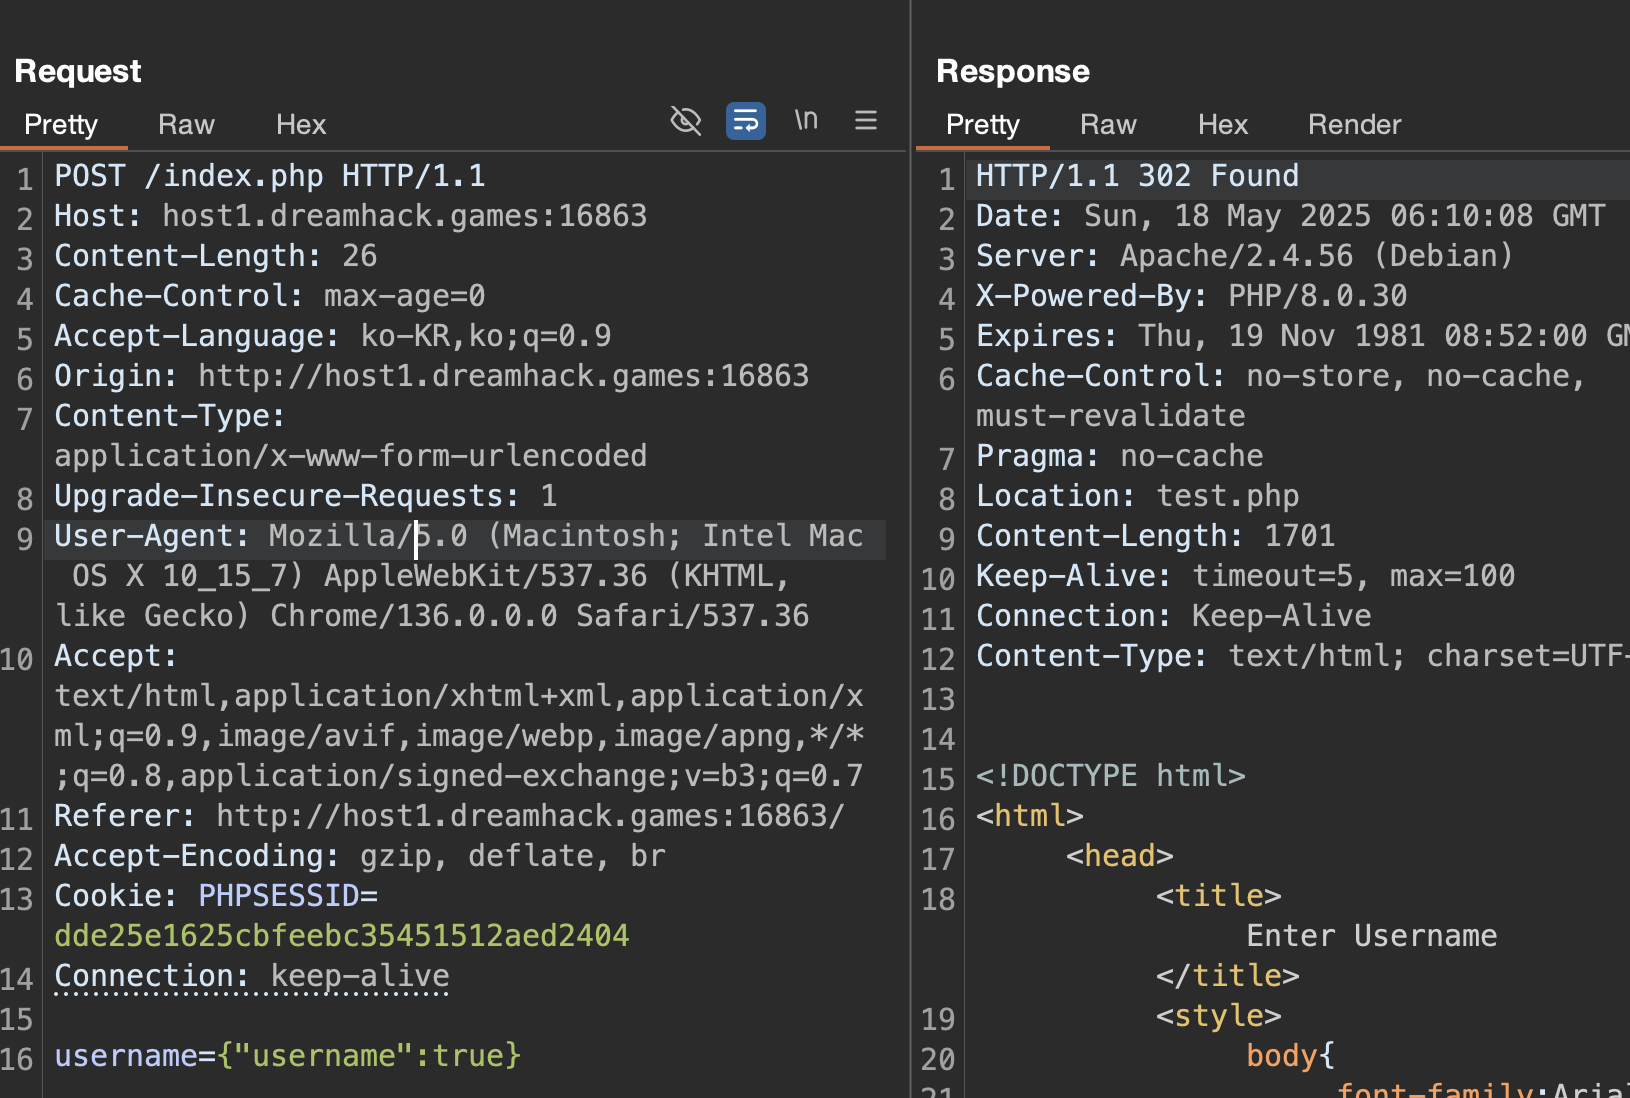
Task: Click the body{ CSS selector line
Action: (1291, 1056)
